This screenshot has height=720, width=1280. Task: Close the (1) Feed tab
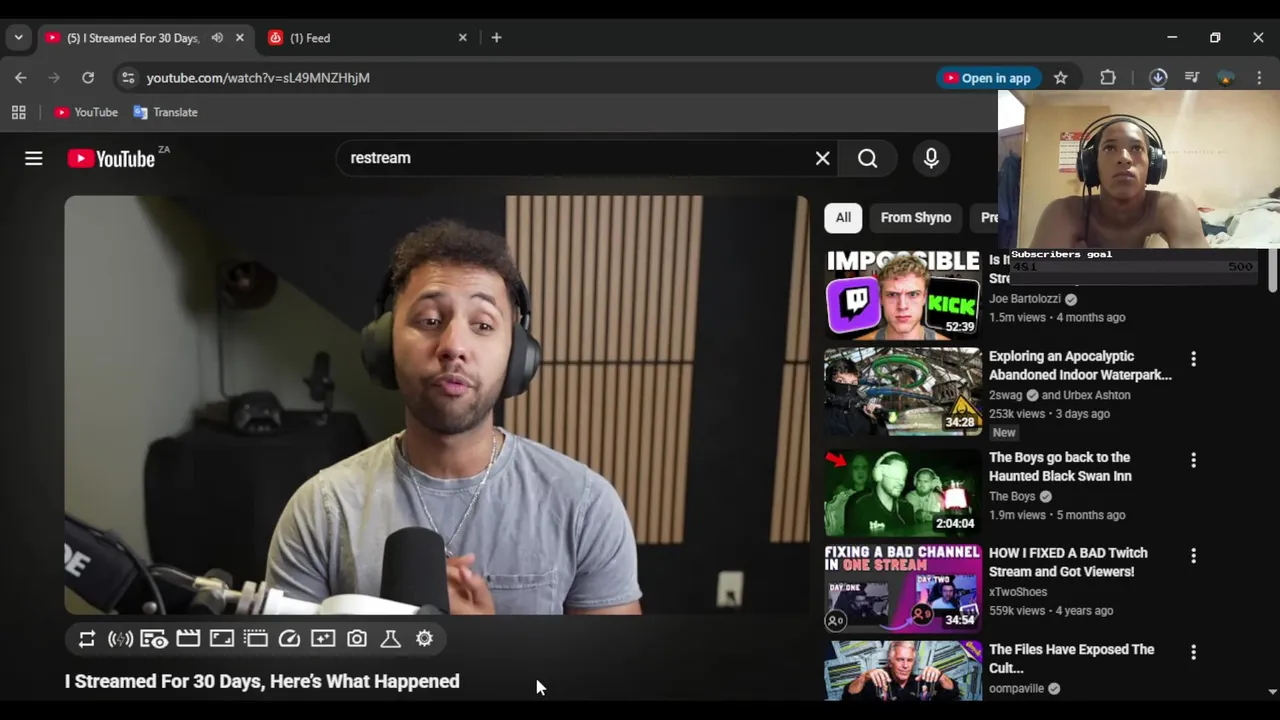click(462, 38)
